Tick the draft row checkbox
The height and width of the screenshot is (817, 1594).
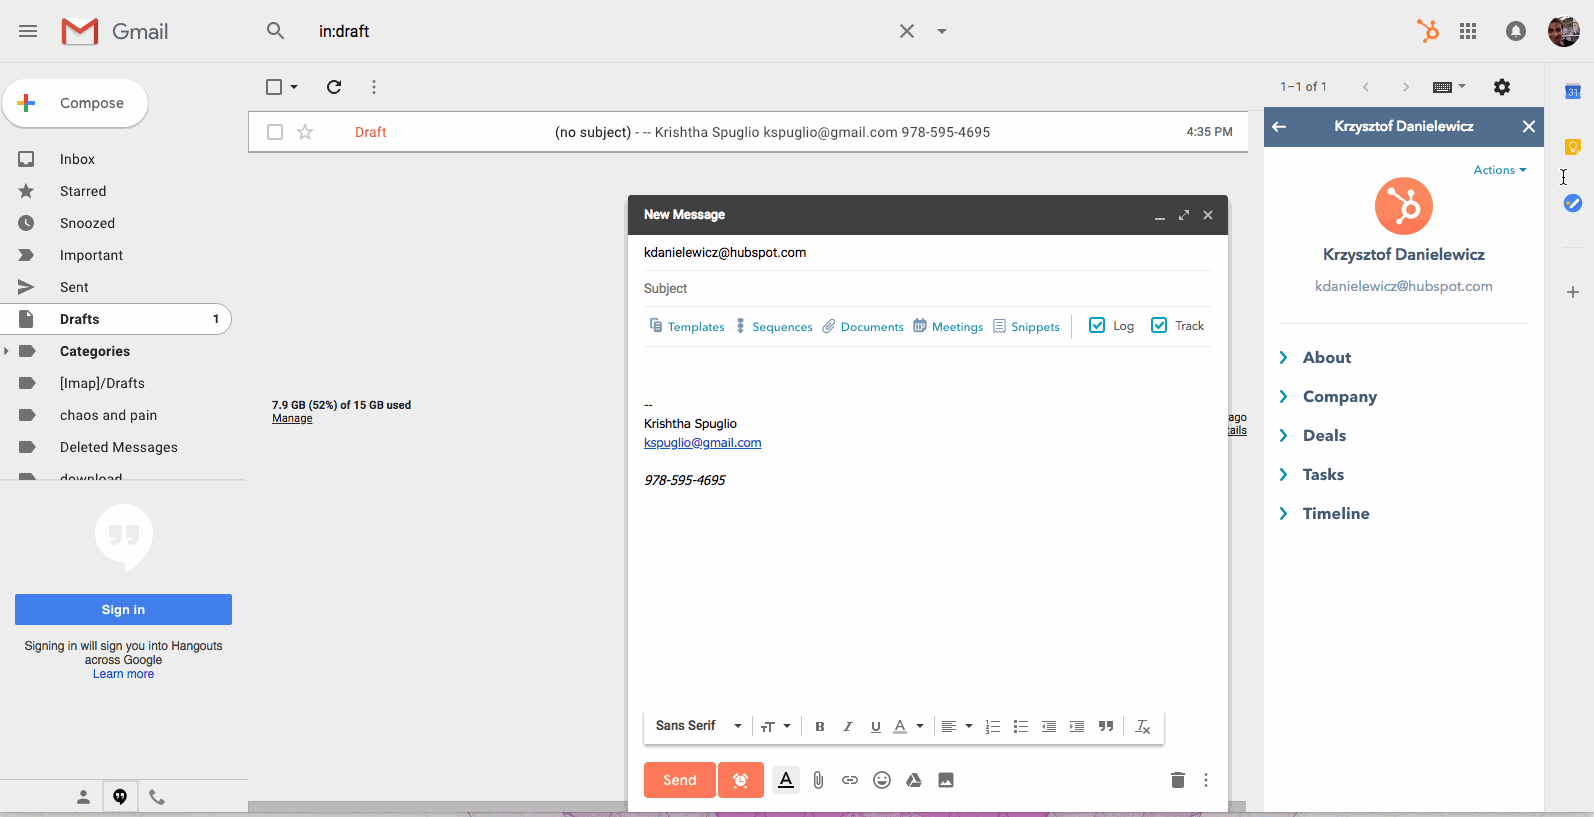click(x=275, y=132)
